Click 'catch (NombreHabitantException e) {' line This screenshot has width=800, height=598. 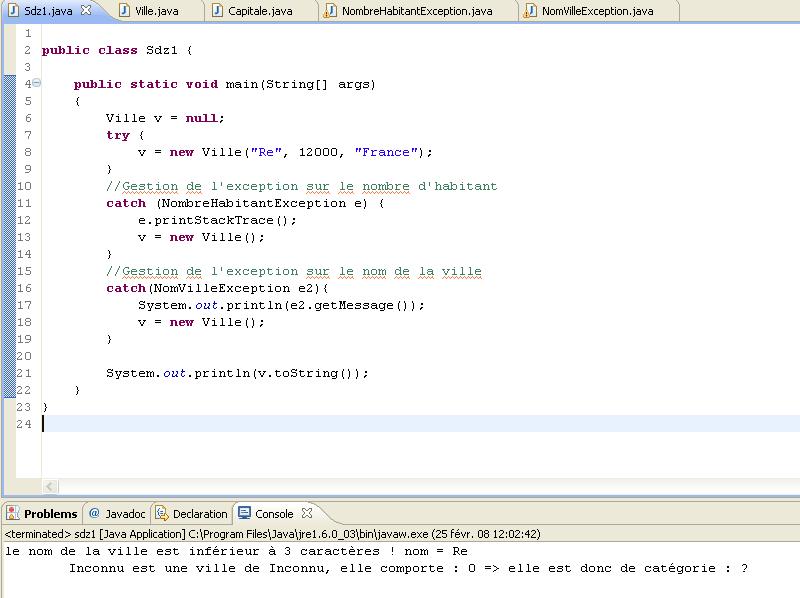point(245,203)
